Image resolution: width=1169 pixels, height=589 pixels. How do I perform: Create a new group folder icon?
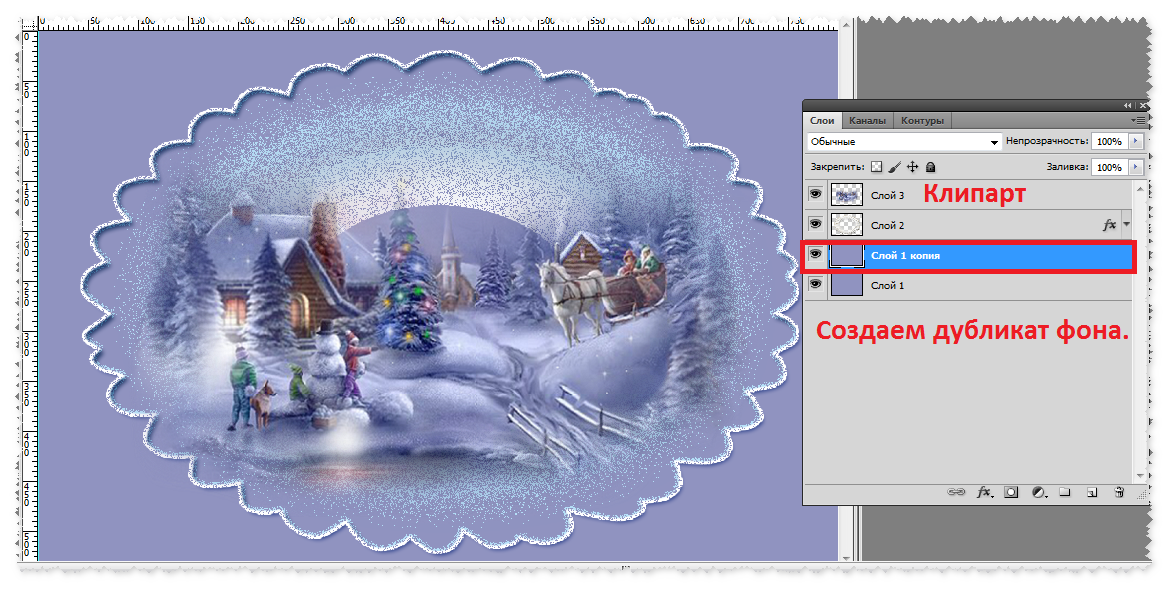[x=1065, y=492]
